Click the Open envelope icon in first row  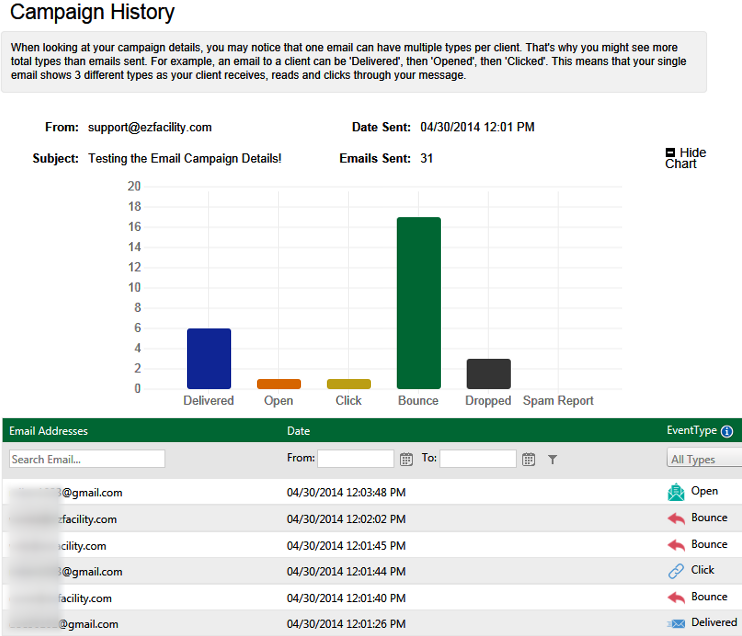(677, 492)
